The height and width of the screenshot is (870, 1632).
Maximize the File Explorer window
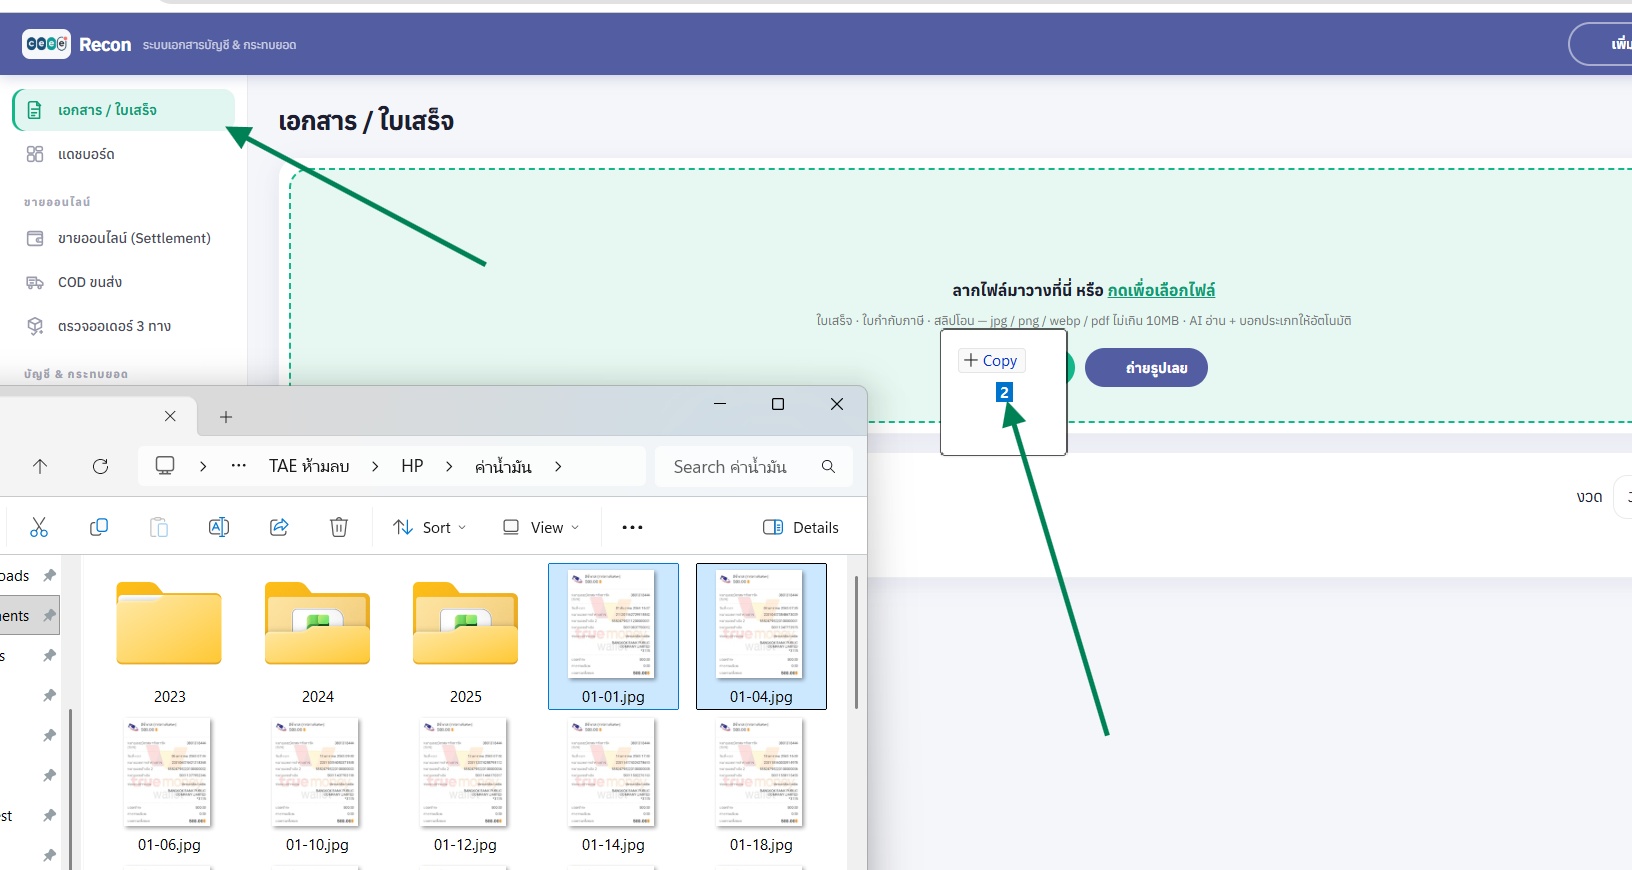(x=778, y=404)
